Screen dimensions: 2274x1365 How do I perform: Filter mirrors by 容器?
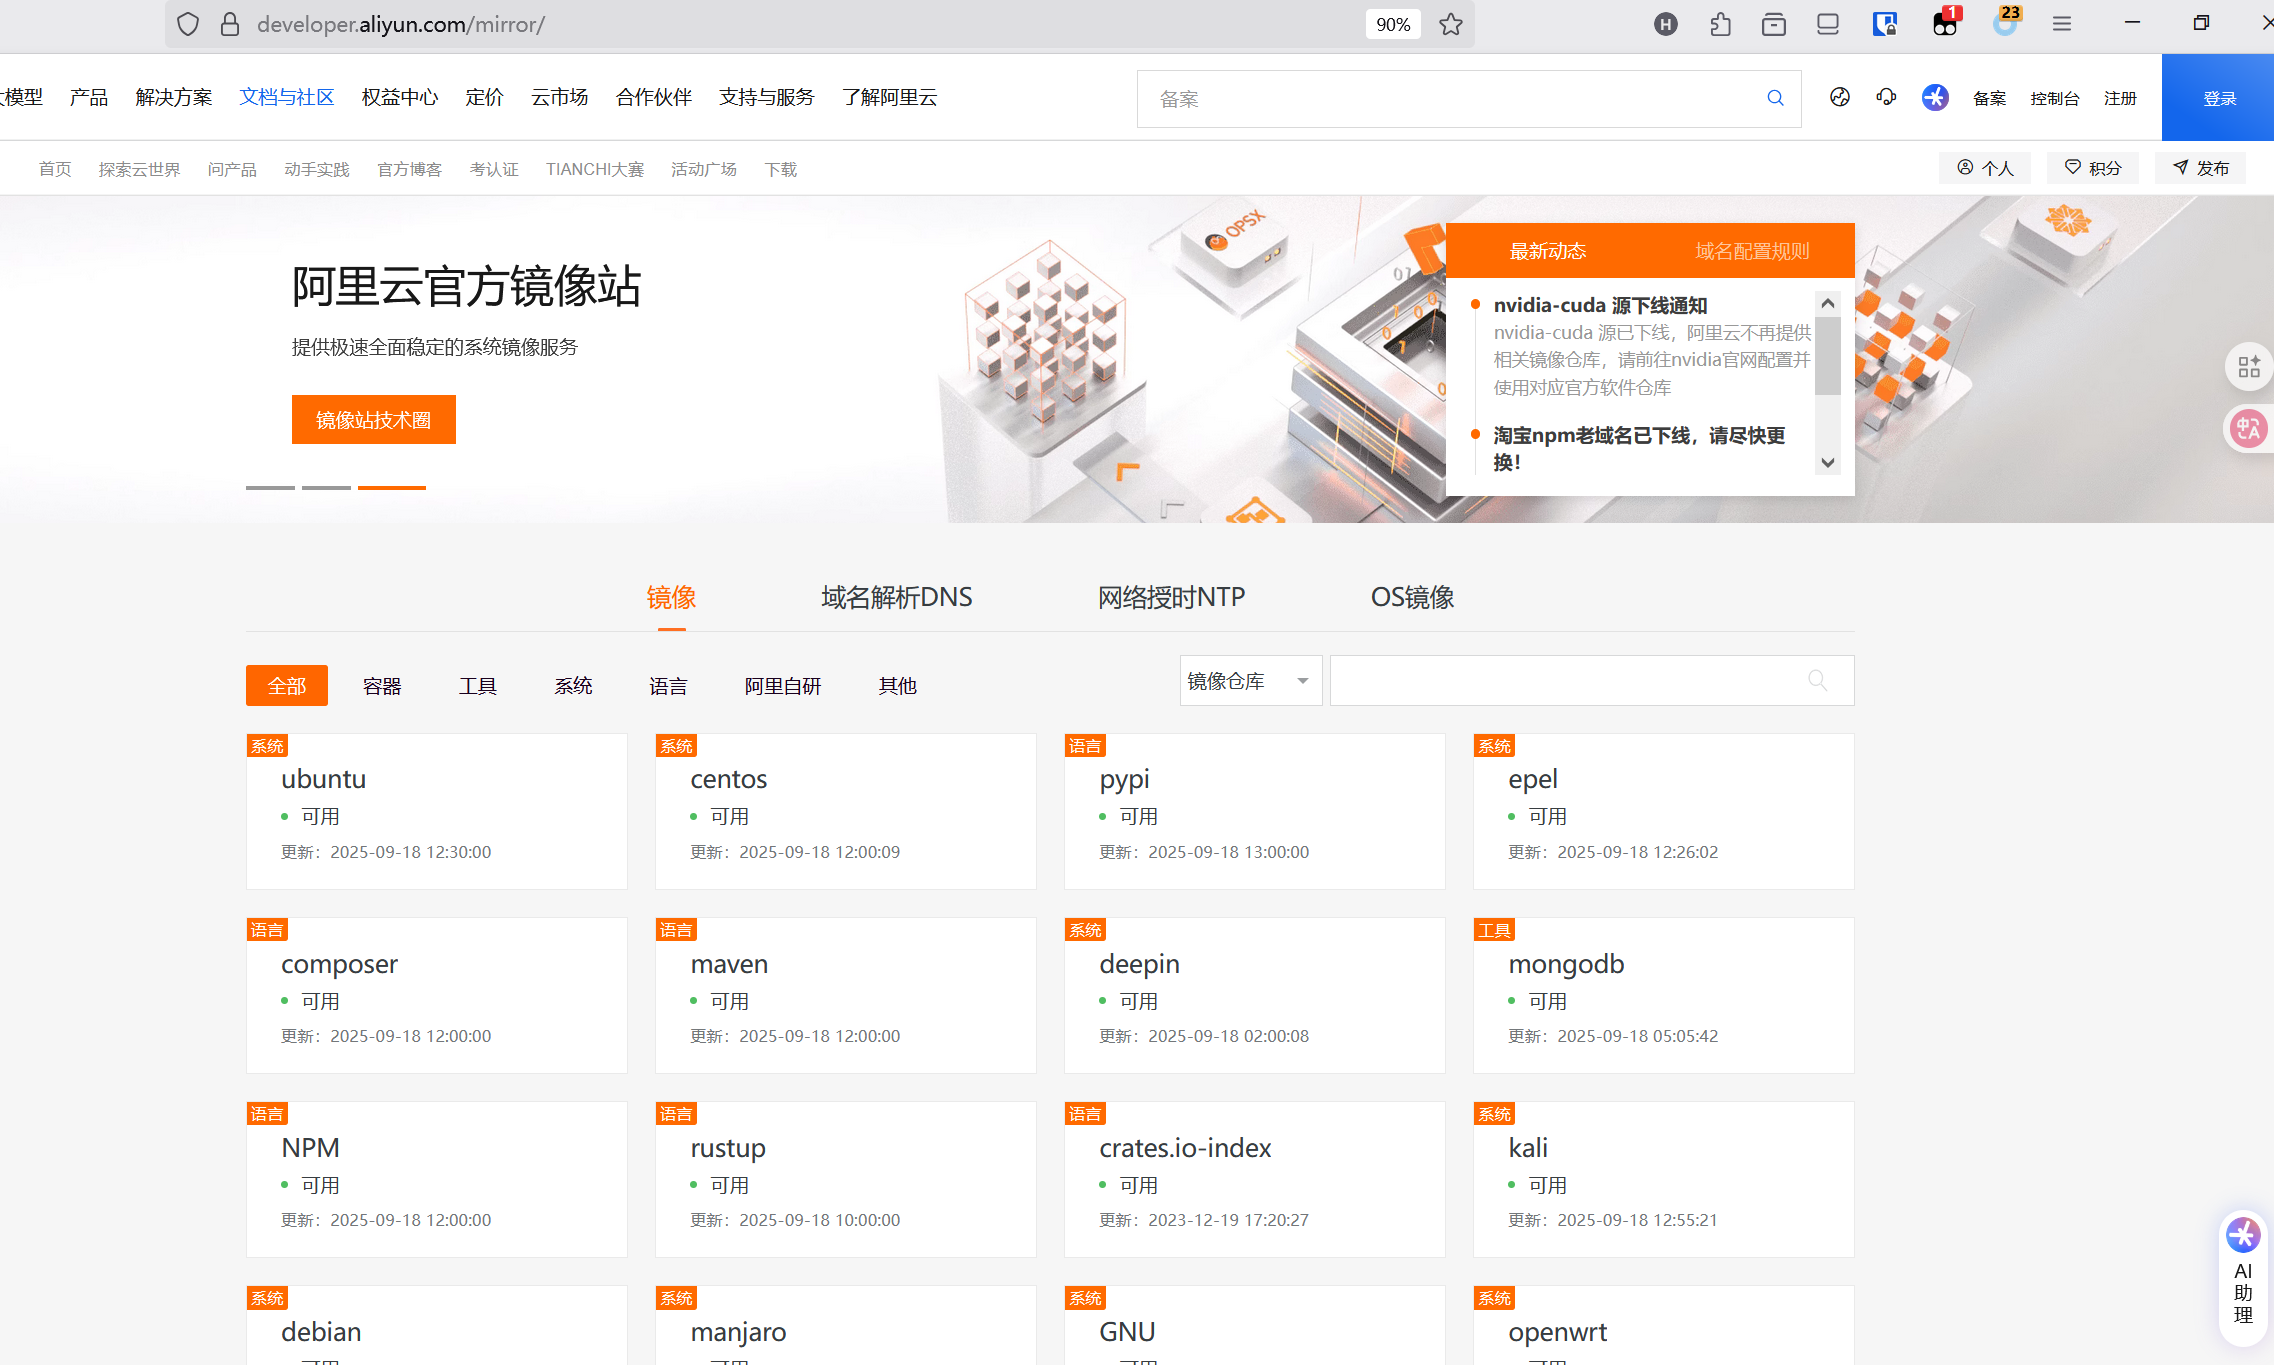point(382,686)
